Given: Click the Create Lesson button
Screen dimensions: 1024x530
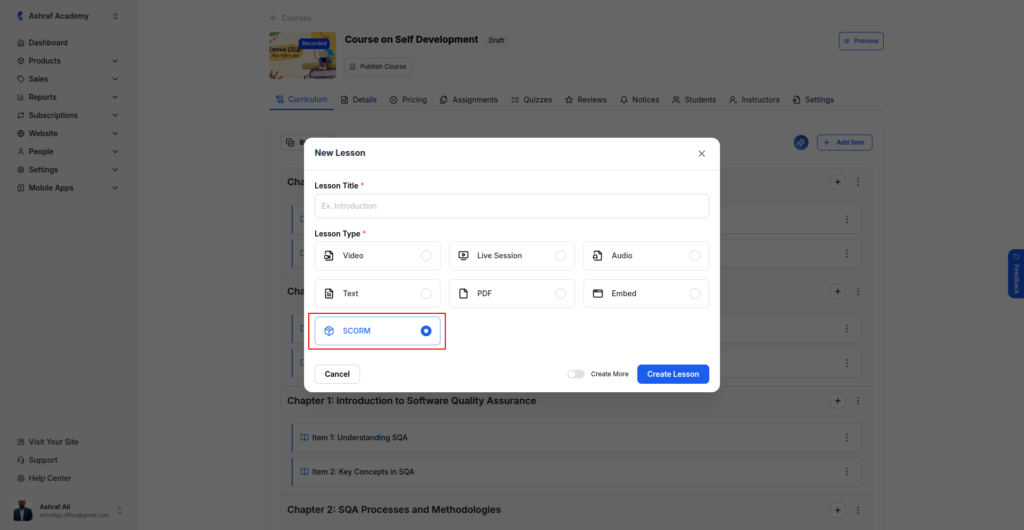Looking at the screenshot, I should pos(673,374).
